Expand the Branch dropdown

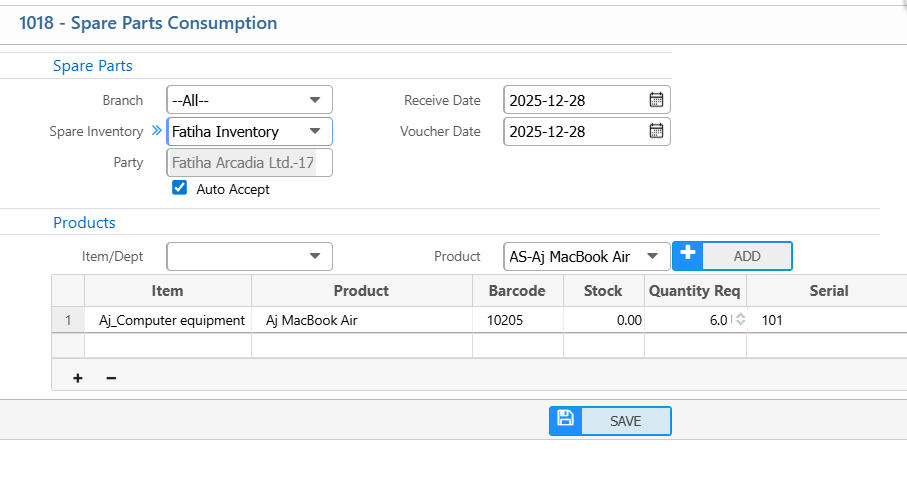(x=315, y=100)
